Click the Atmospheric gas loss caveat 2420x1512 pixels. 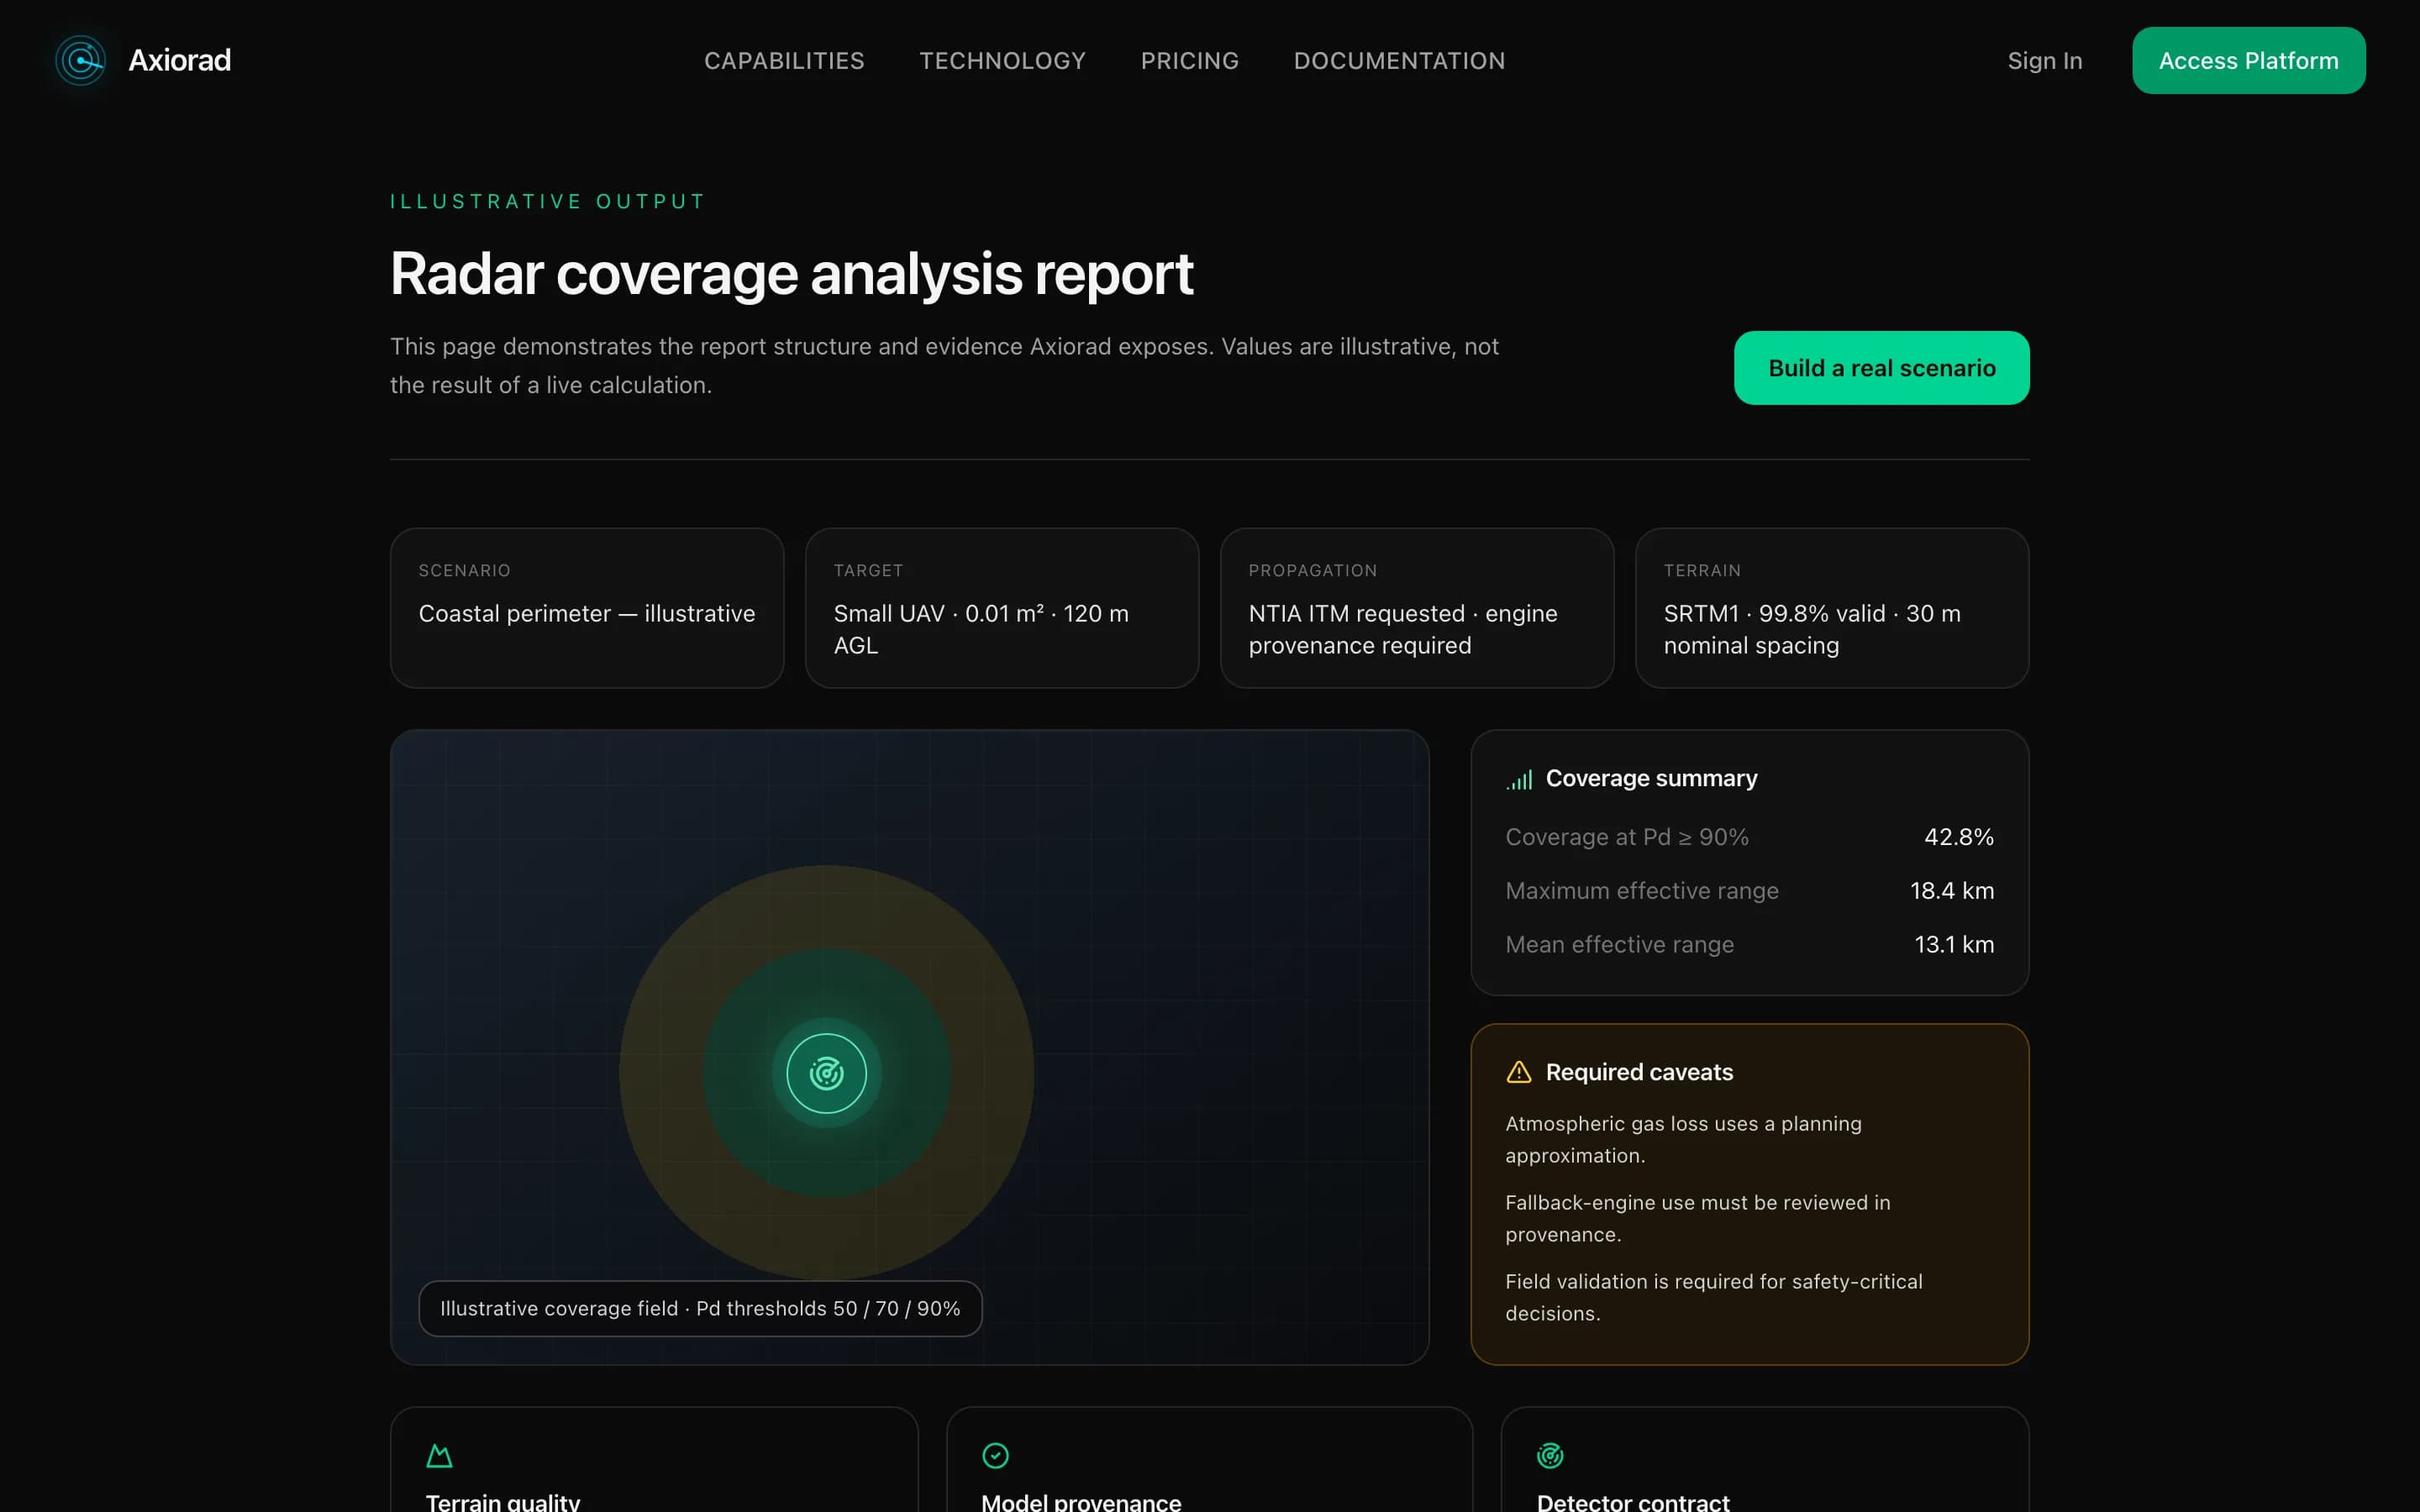(x=1683, y=1139)
